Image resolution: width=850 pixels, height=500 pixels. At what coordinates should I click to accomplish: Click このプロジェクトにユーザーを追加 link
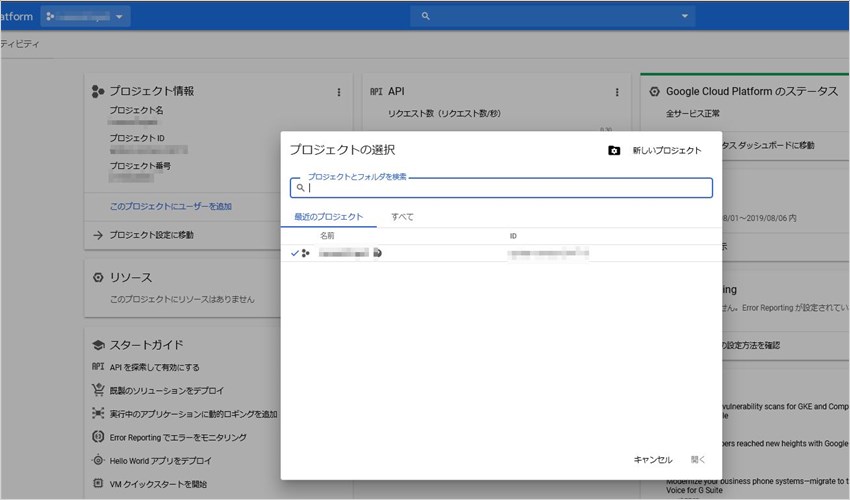[x=171, y=207]
